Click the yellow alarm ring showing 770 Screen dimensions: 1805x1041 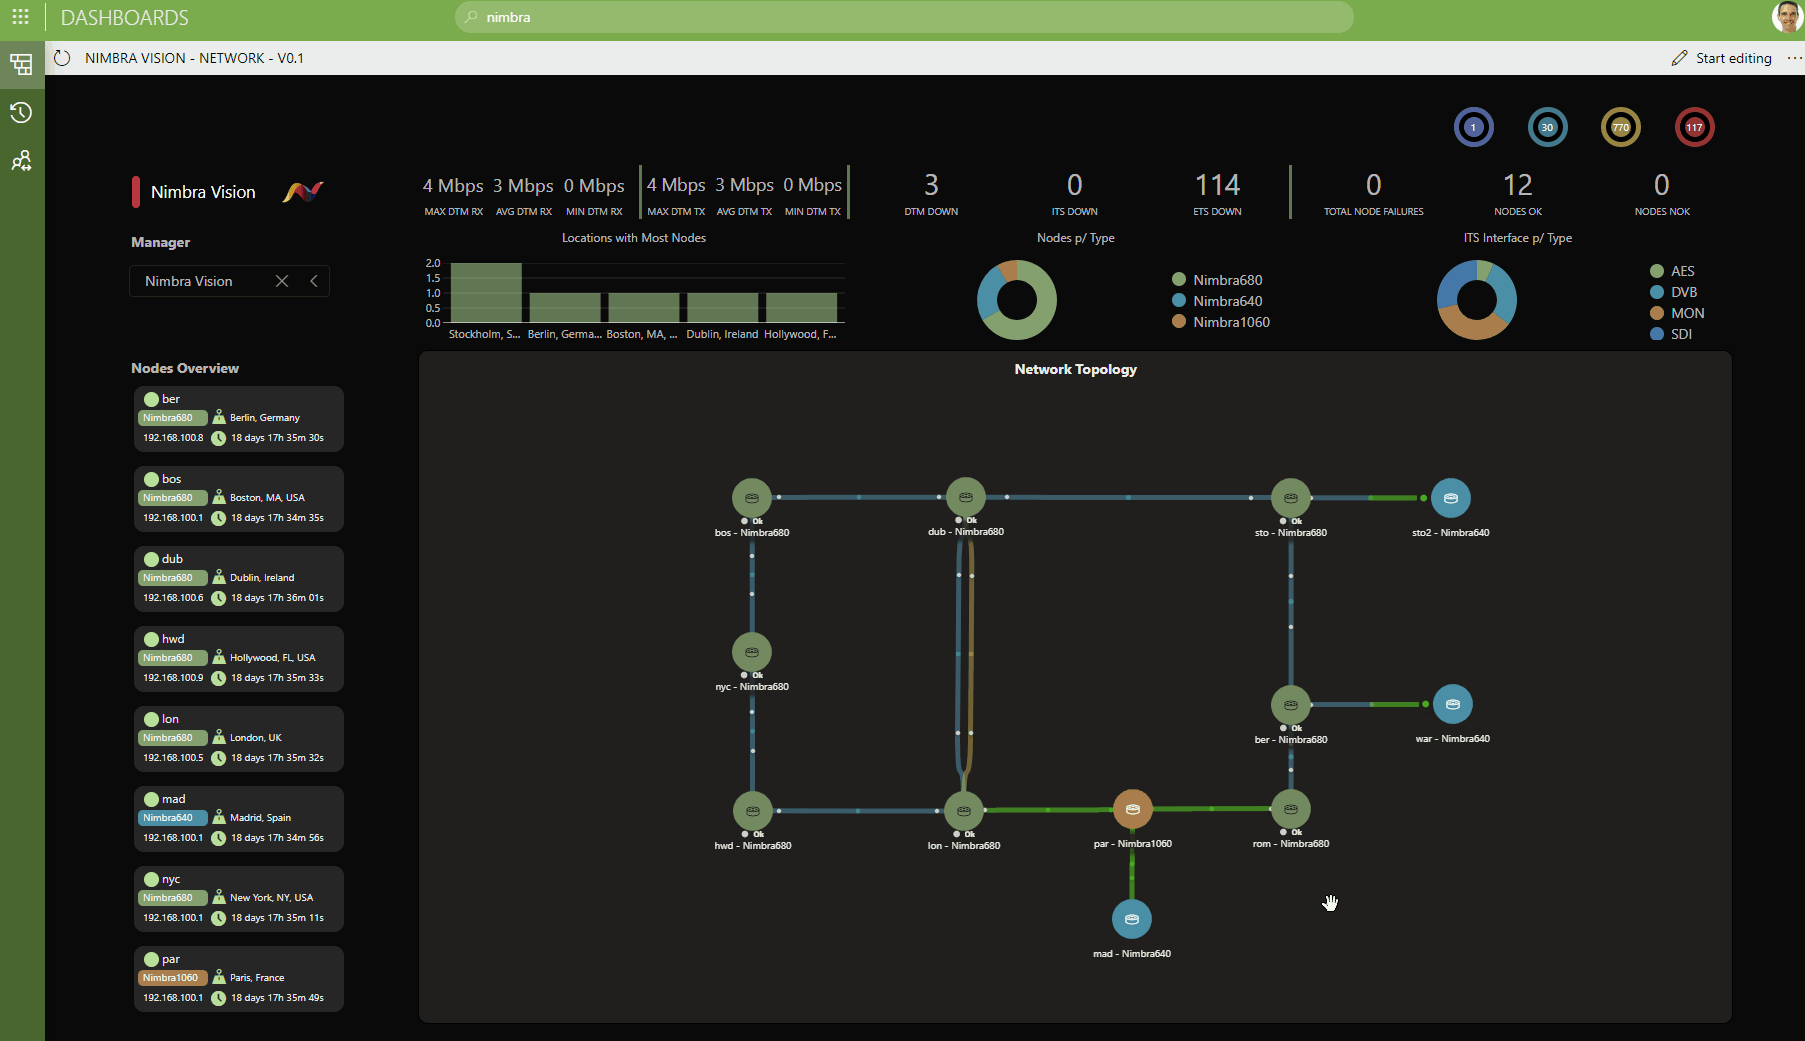click(x=1621, y=127)
